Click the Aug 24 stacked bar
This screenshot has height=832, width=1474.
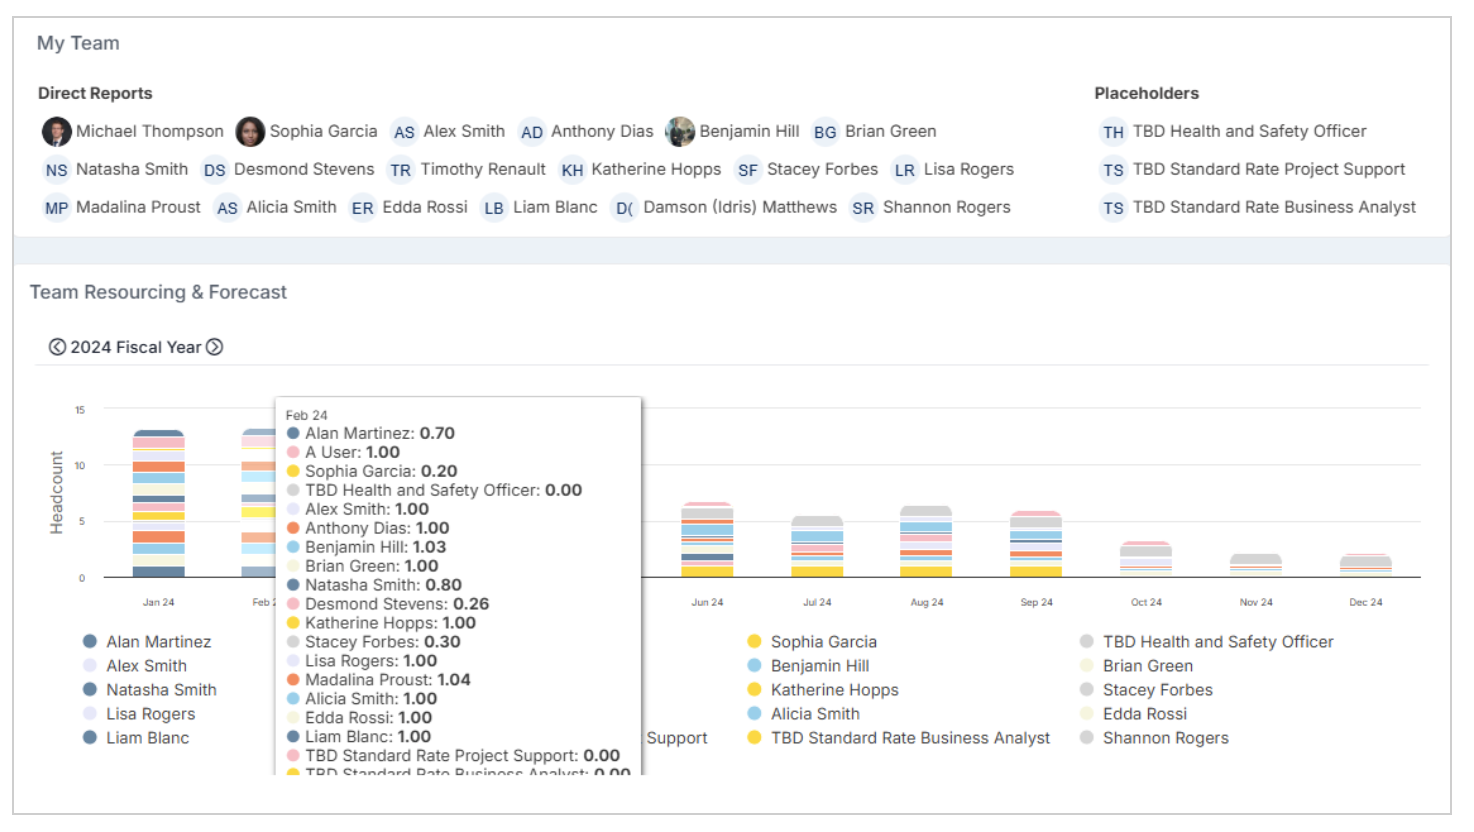926,541
